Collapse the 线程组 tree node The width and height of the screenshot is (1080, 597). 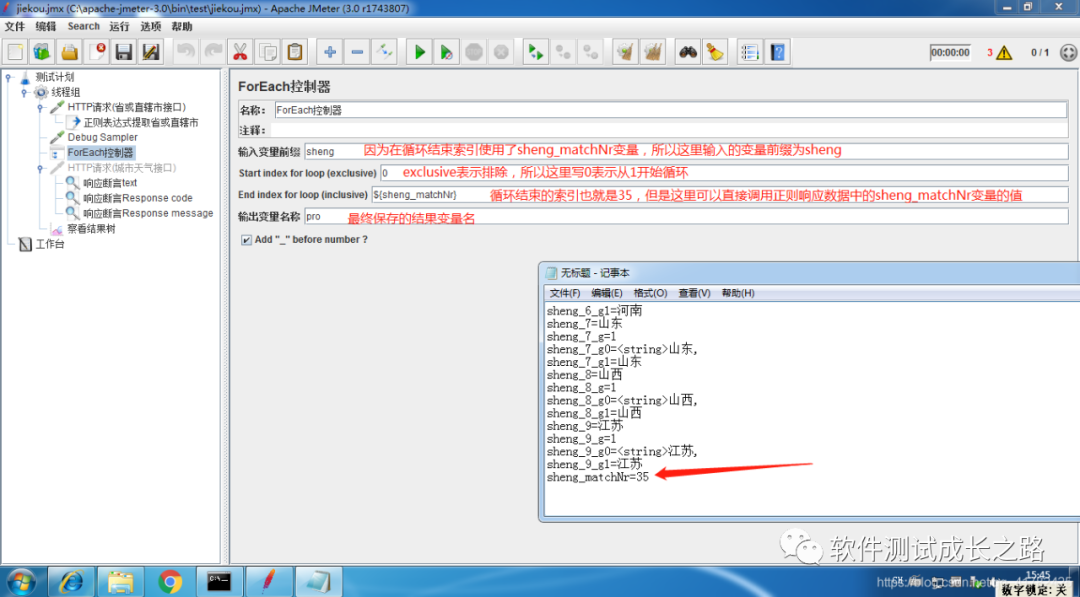pyautogui.click(x=24, y=92)
